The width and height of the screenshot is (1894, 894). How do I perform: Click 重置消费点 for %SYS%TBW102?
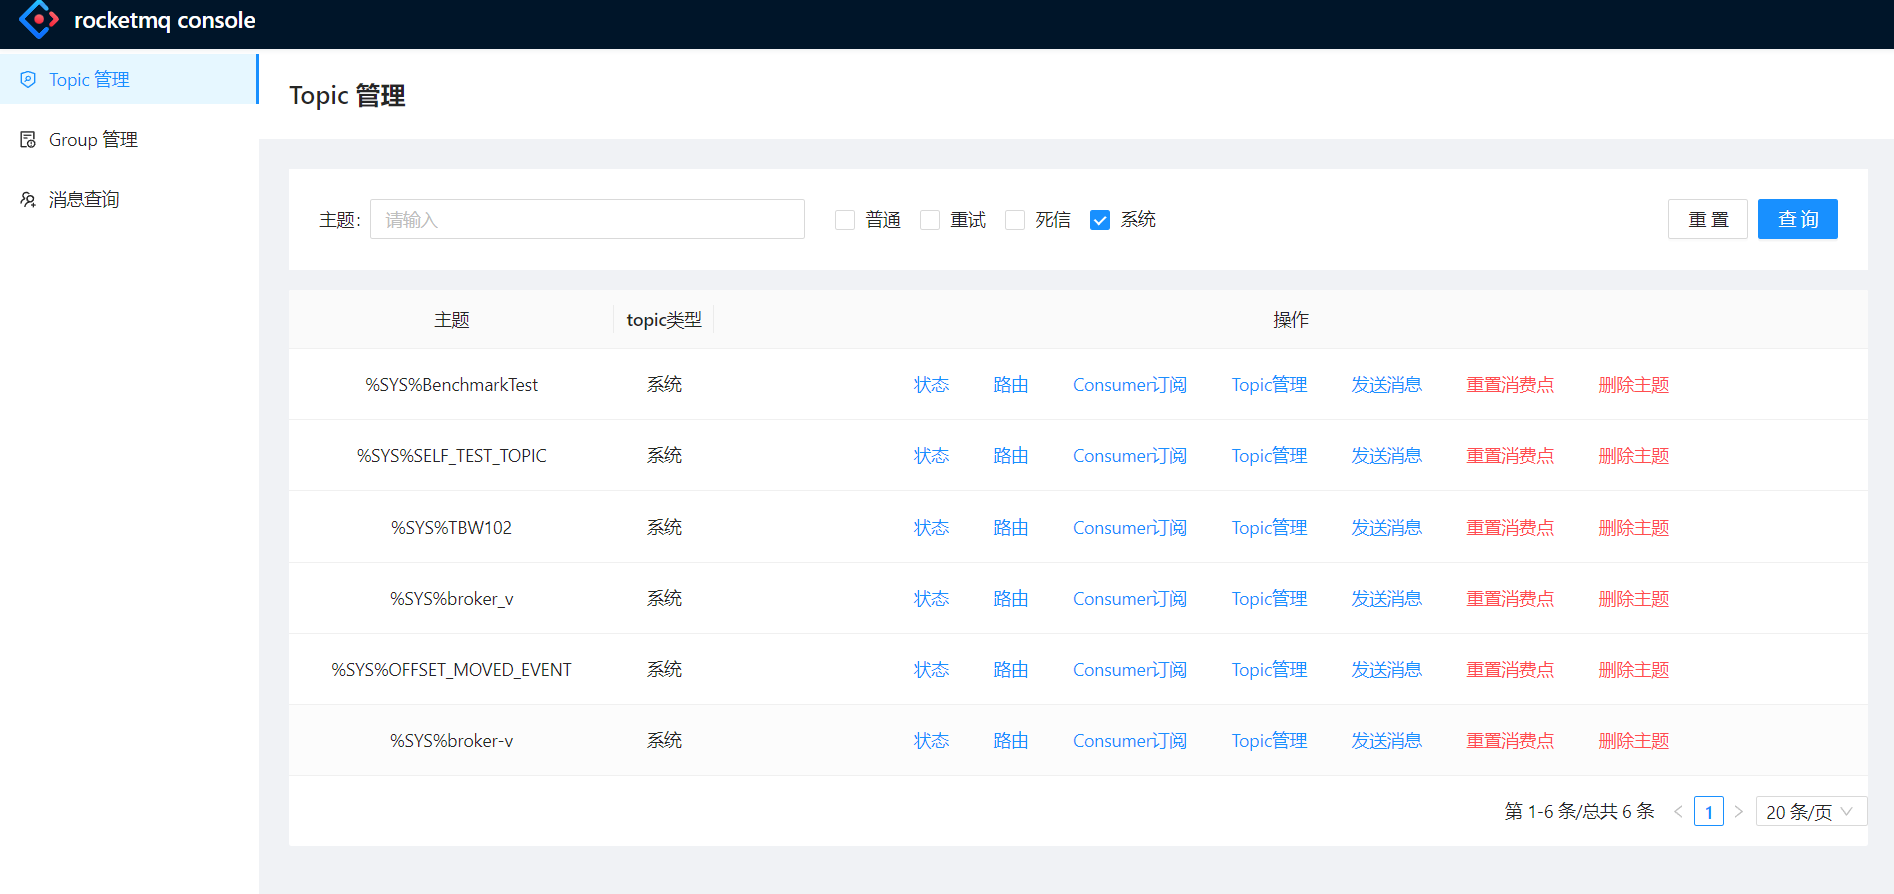(x=1510, y=528)
